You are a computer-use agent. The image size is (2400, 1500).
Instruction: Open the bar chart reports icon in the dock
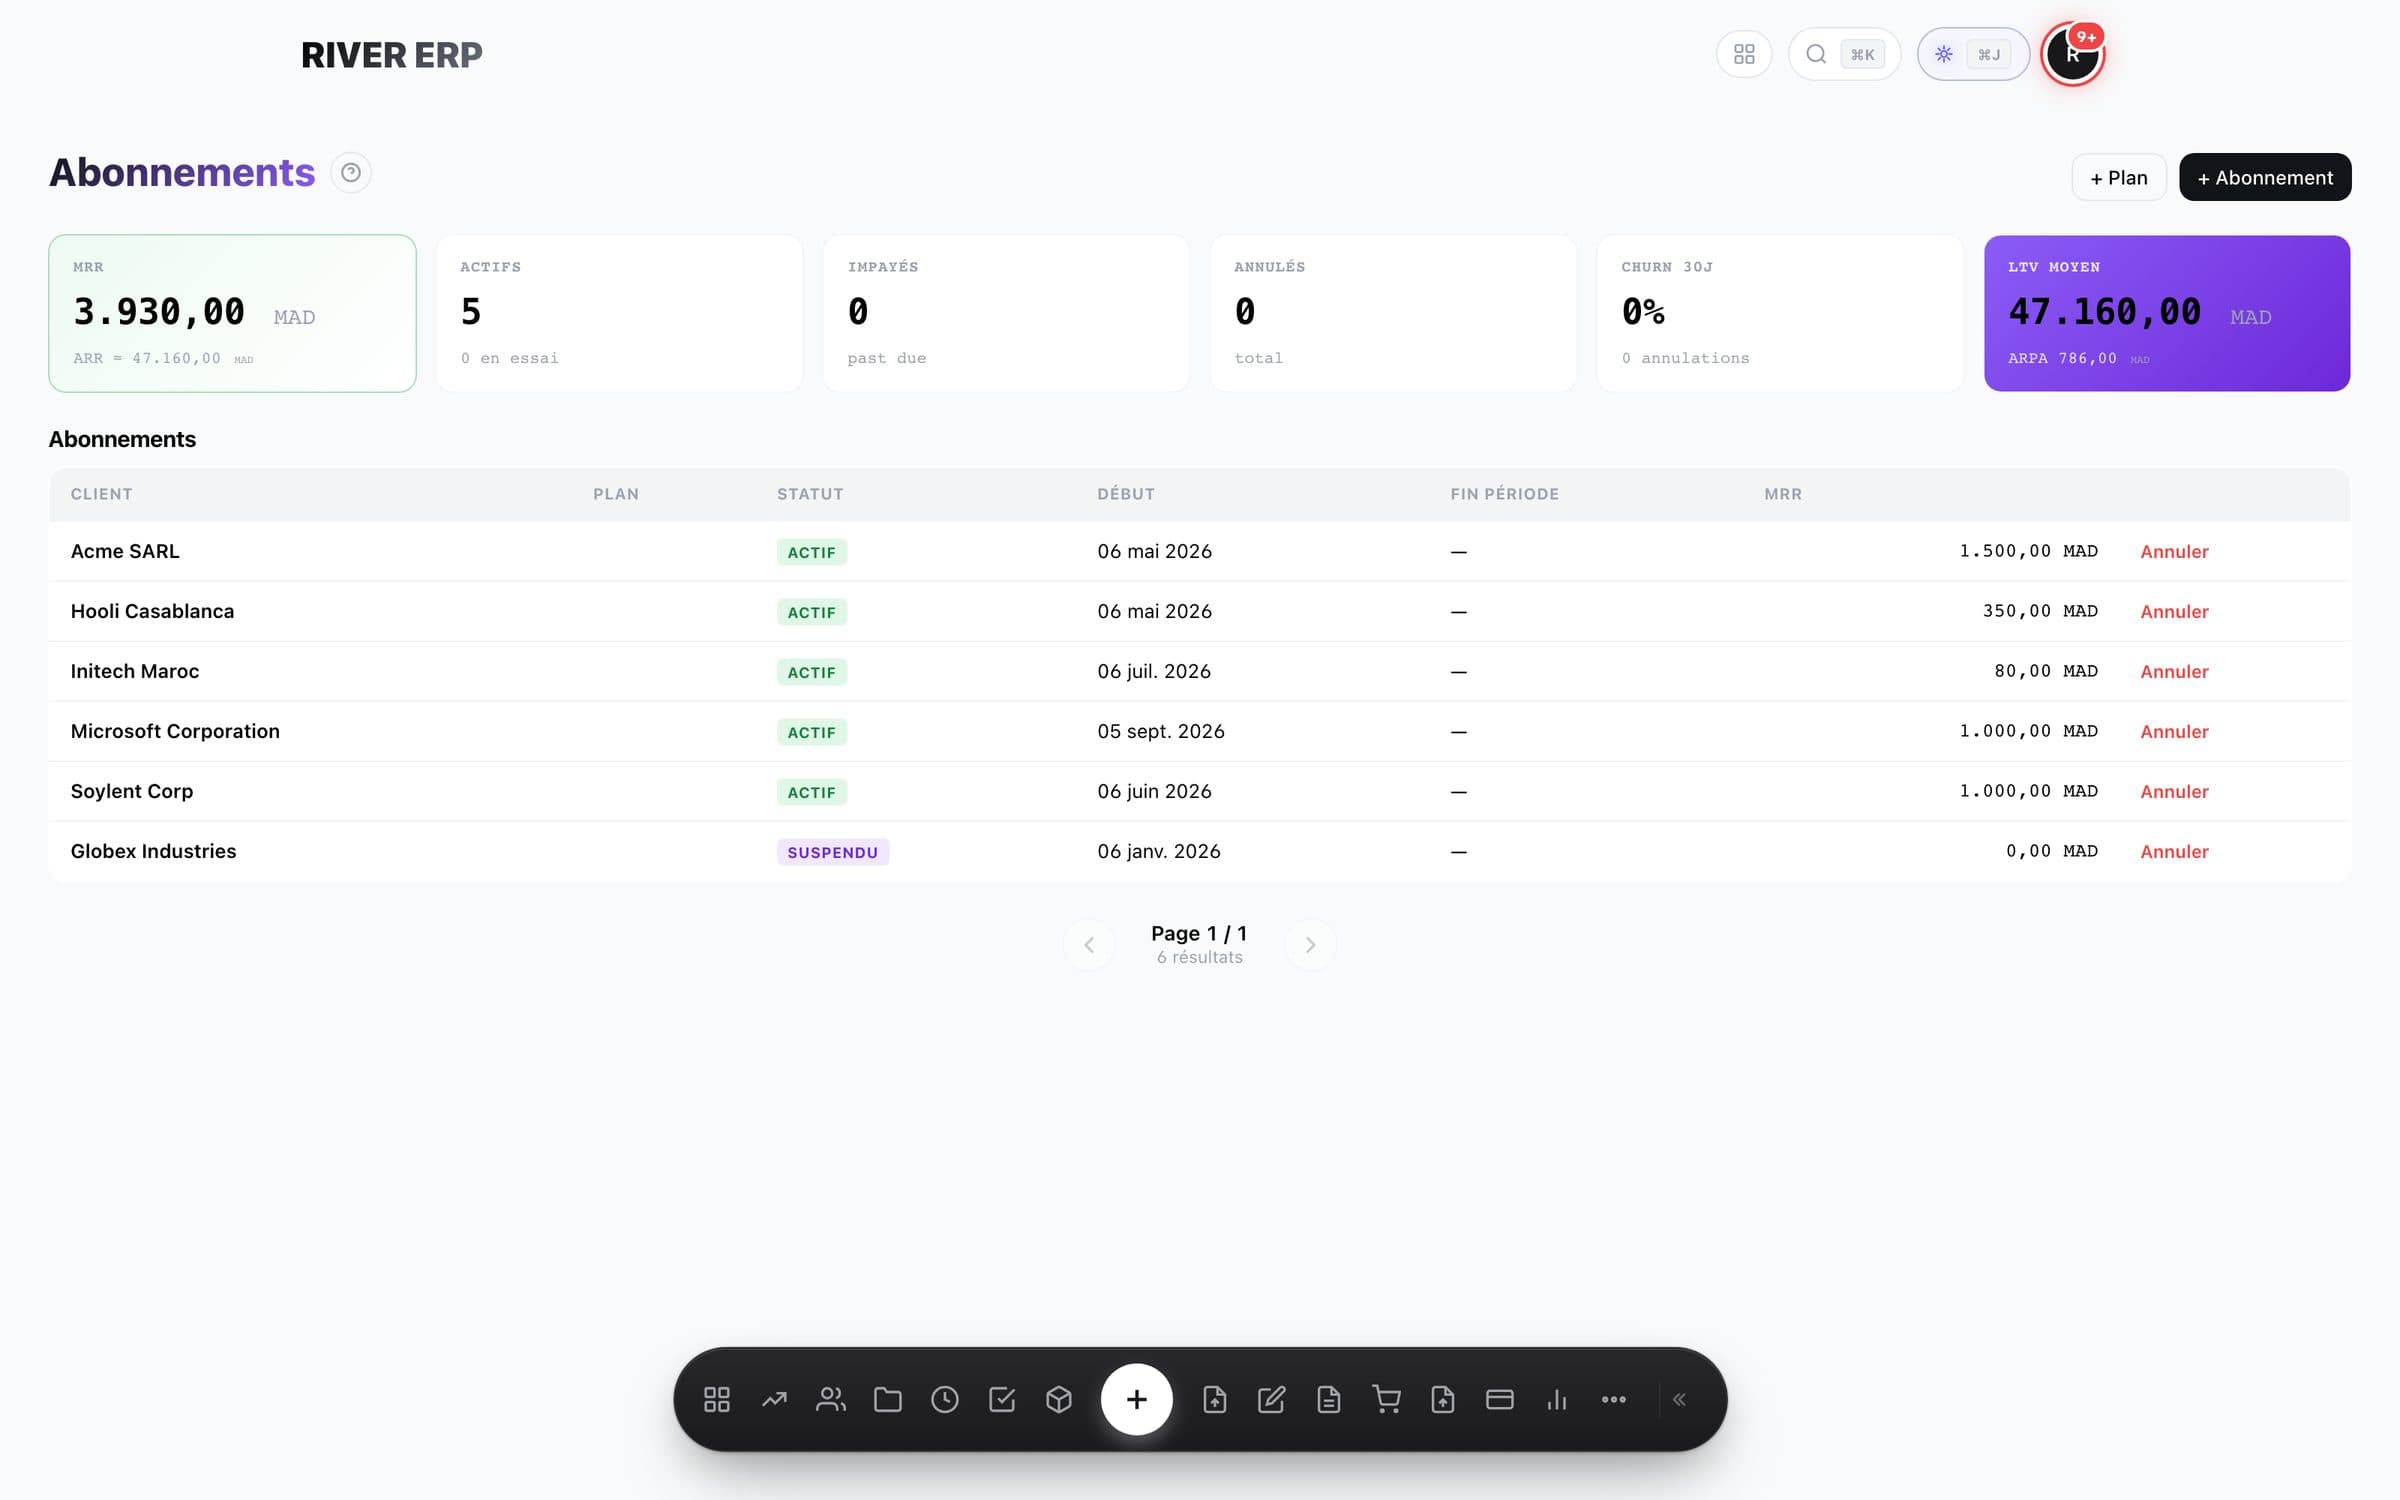tap(1557, 1399)
